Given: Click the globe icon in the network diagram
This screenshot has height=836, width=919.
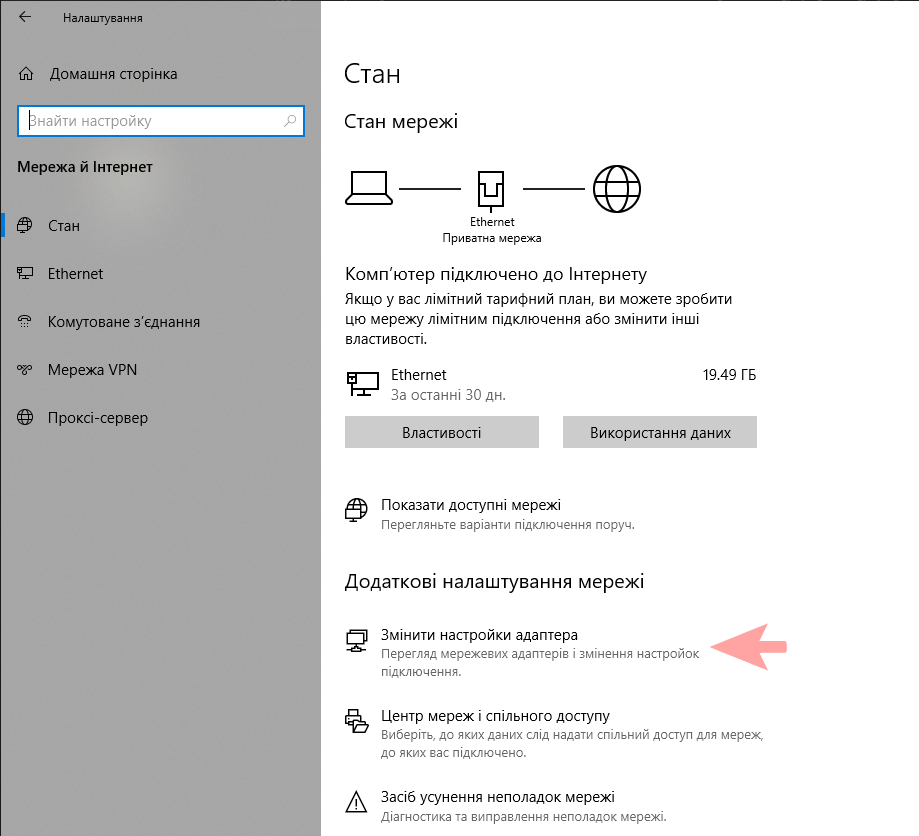Looking at the screenshot, I should pos(617,188).
